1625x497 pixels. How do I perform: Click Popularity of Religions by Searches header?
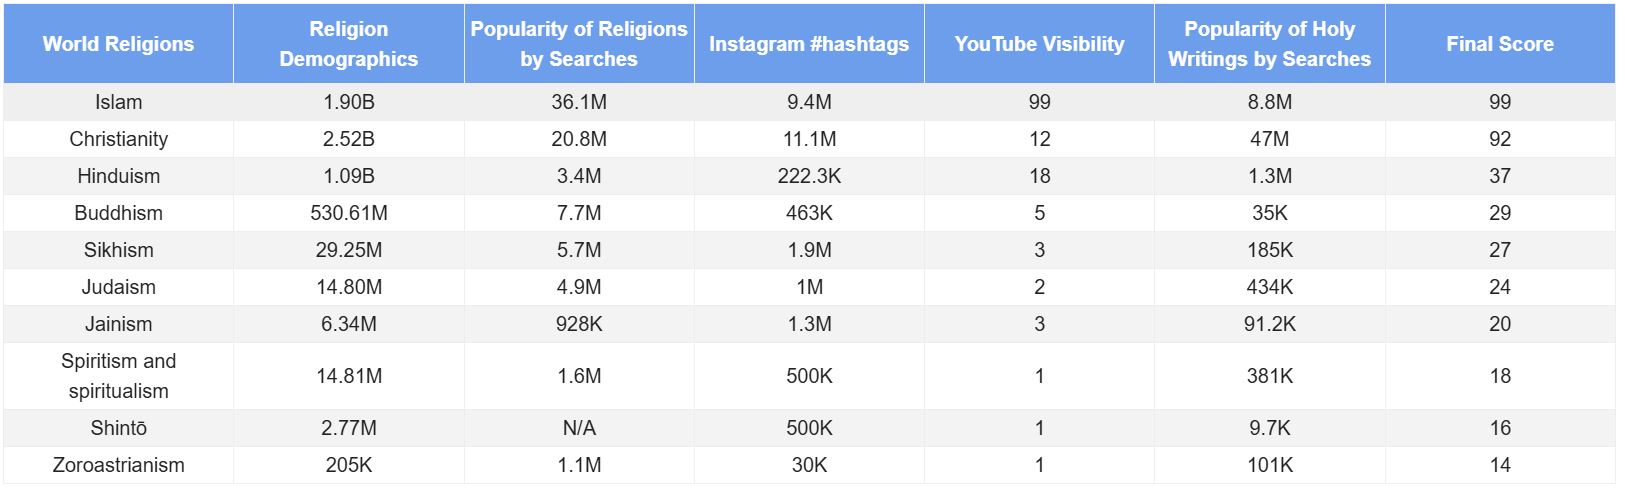(x=579, y=44)
